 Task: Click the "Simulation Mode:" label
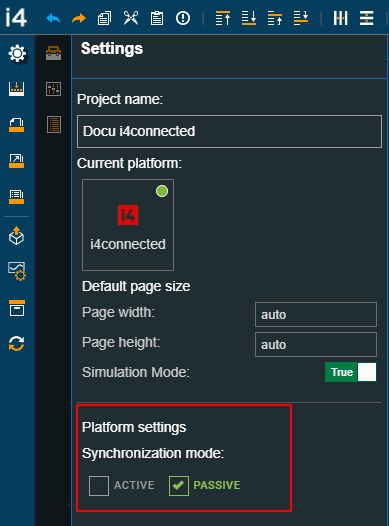coord(136,372)
